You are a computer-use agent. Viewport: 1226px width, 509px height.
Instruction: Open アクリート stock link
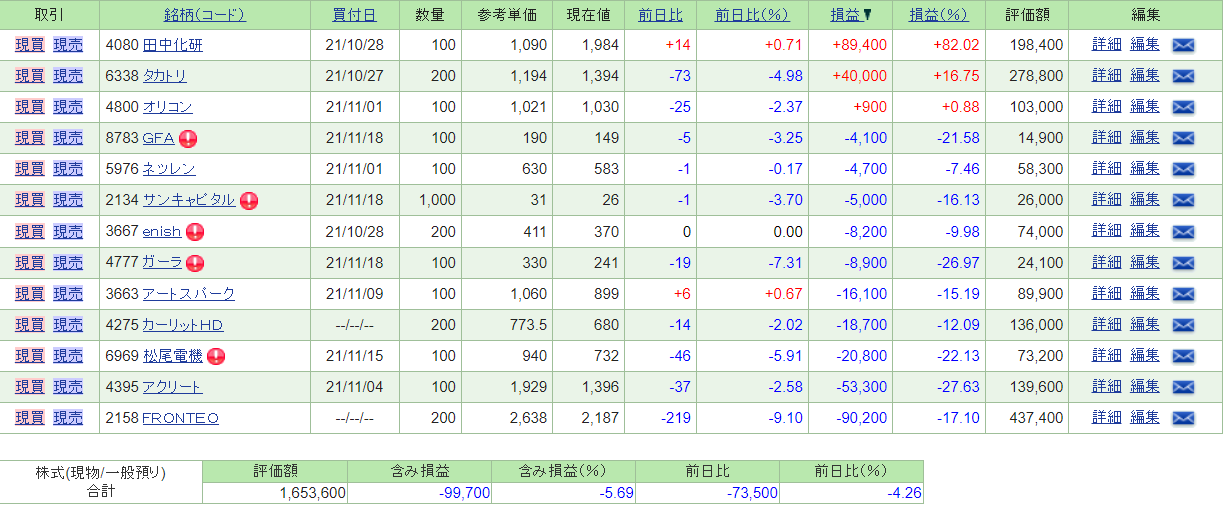172,387
